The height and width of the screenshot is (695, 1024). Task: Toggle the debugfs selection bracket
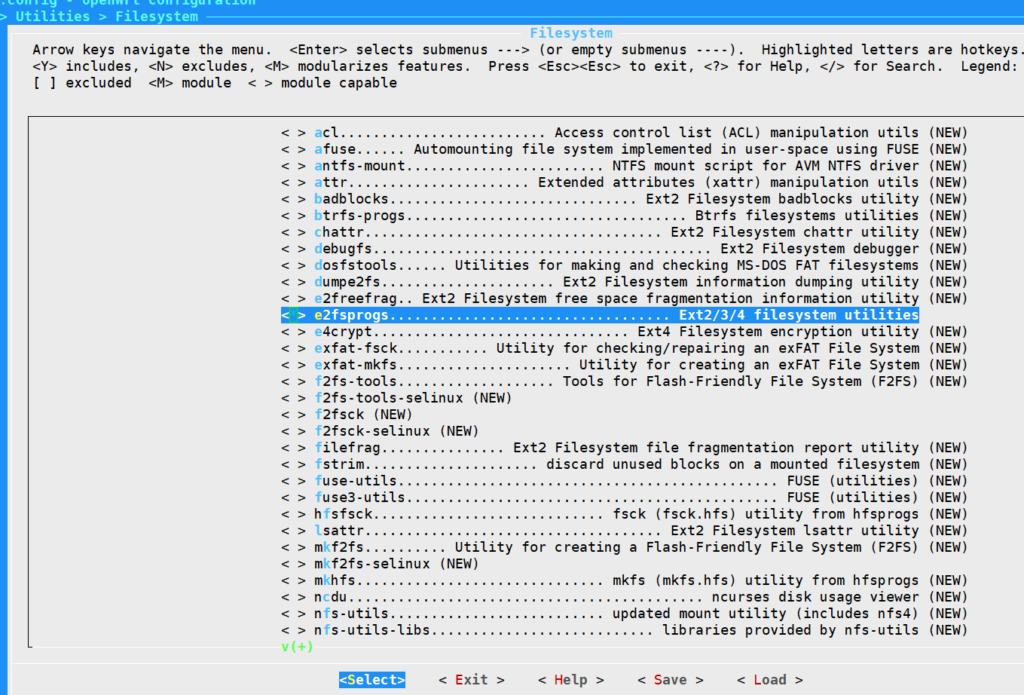(x=293, y=249)
